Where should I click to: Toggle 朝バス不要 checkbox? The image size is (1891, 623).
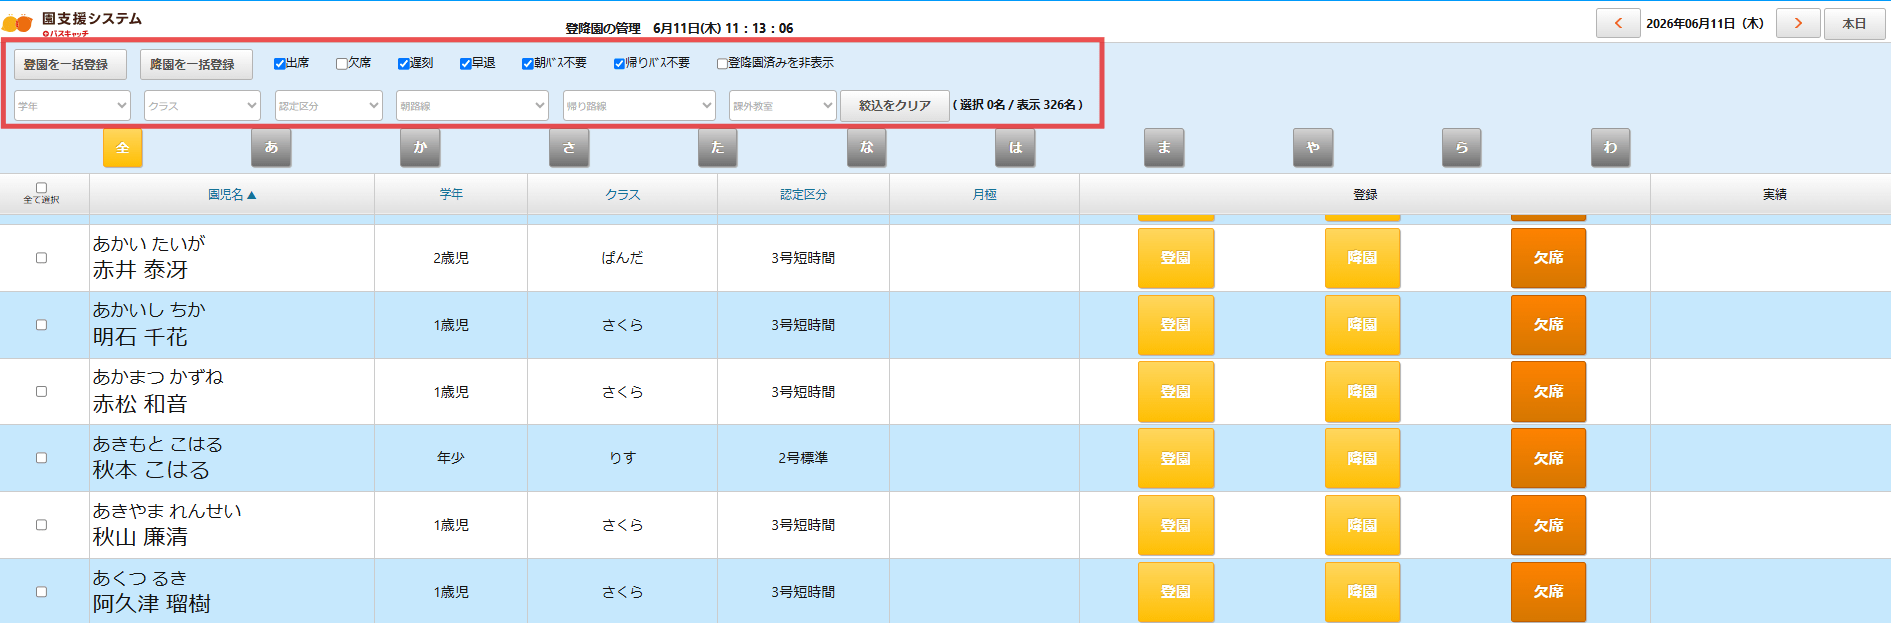528,63
